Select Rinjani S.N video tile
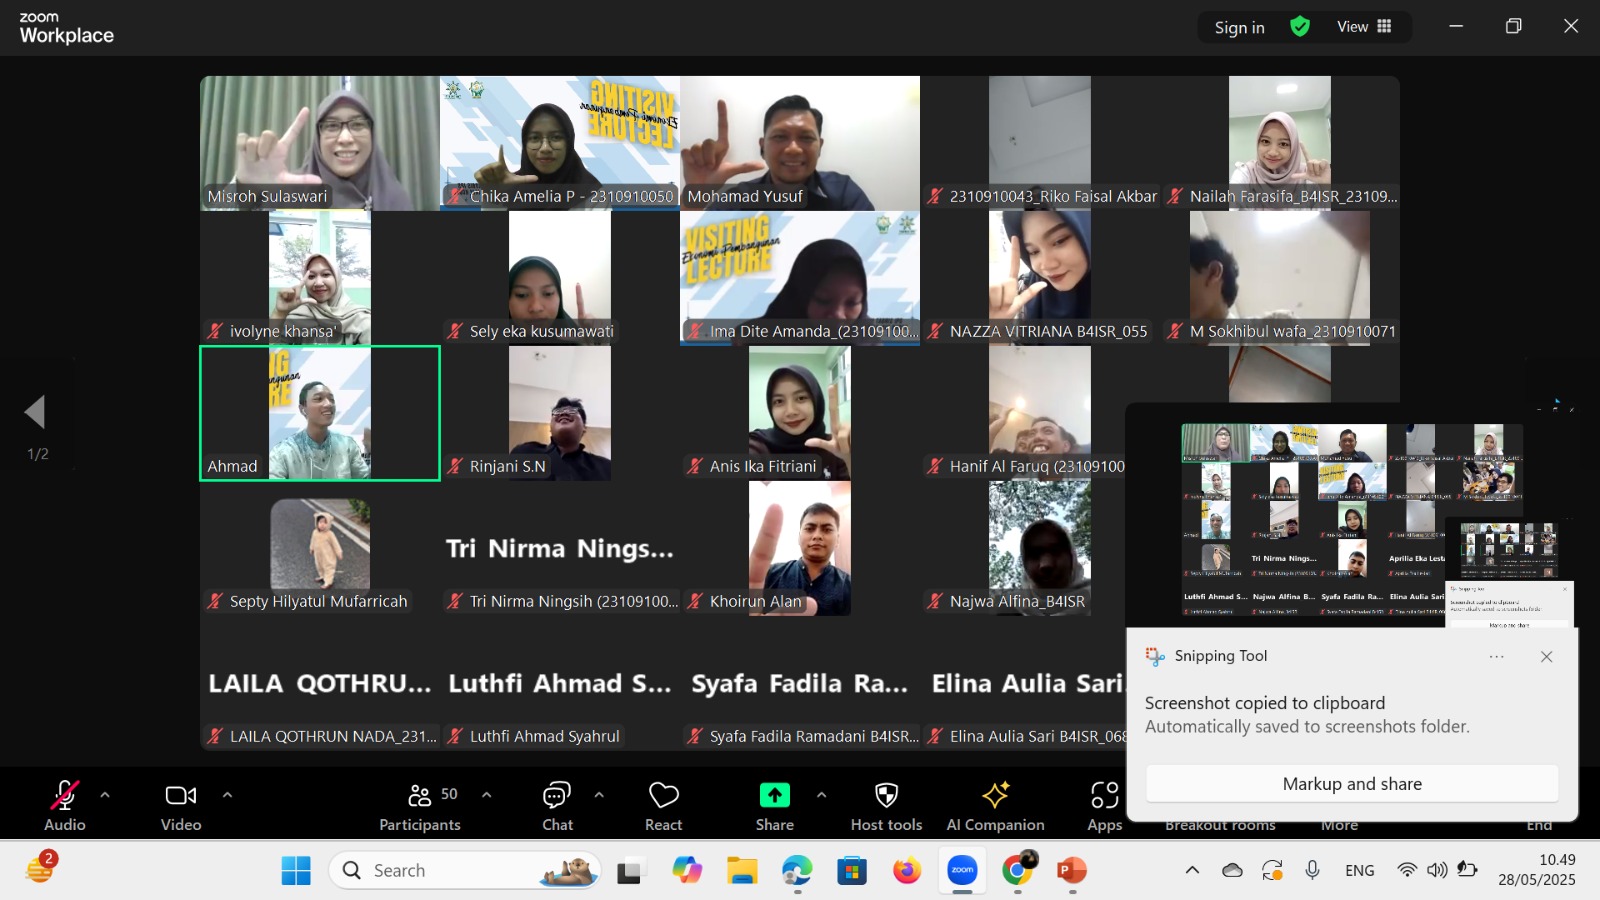This screenshot has height=900, width=1600. pos(560,413)
